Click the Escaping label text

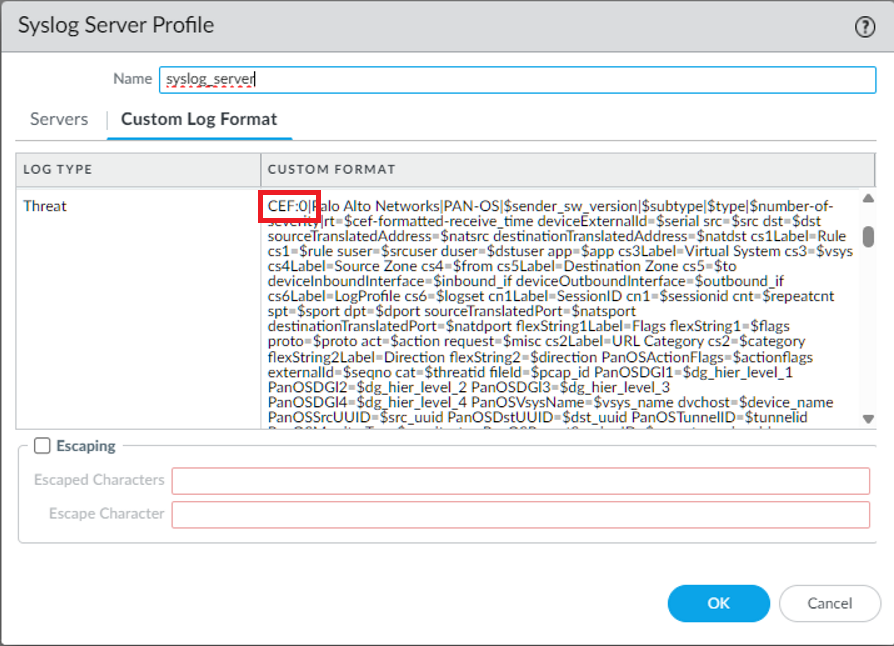pos(87,446)
